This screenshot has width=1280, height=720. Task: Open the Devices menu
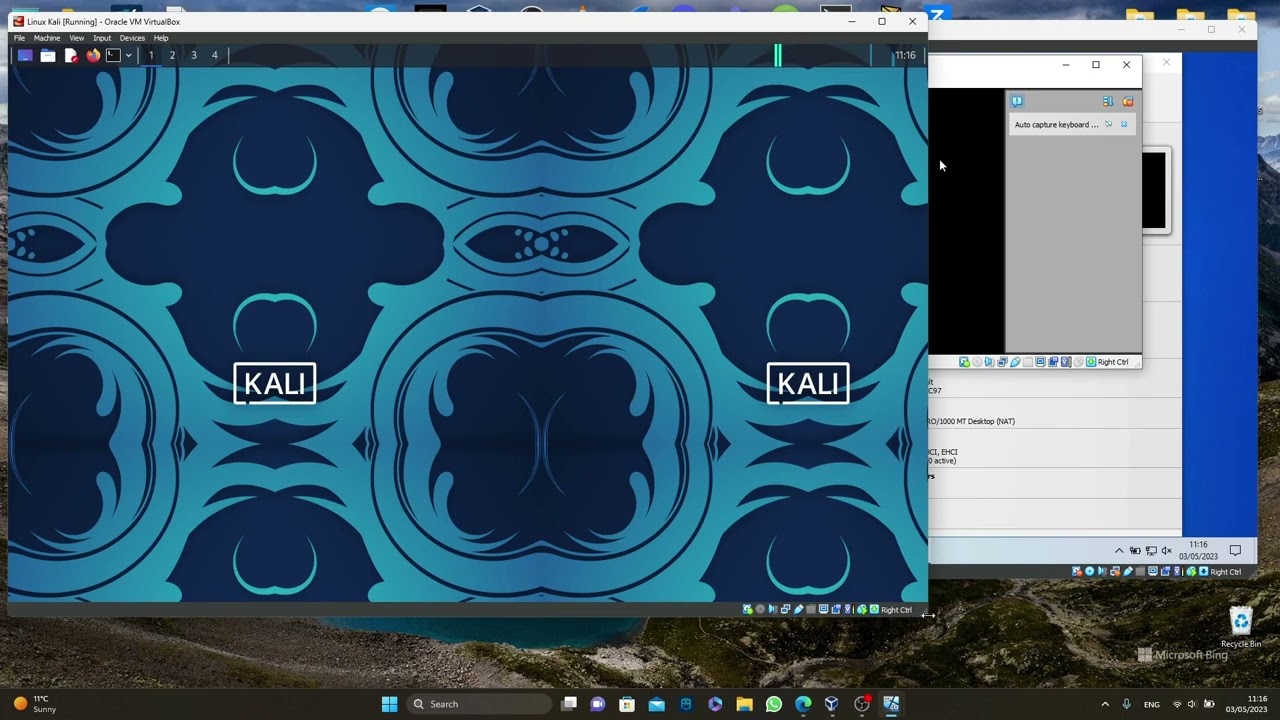click(x=132, y=38)
